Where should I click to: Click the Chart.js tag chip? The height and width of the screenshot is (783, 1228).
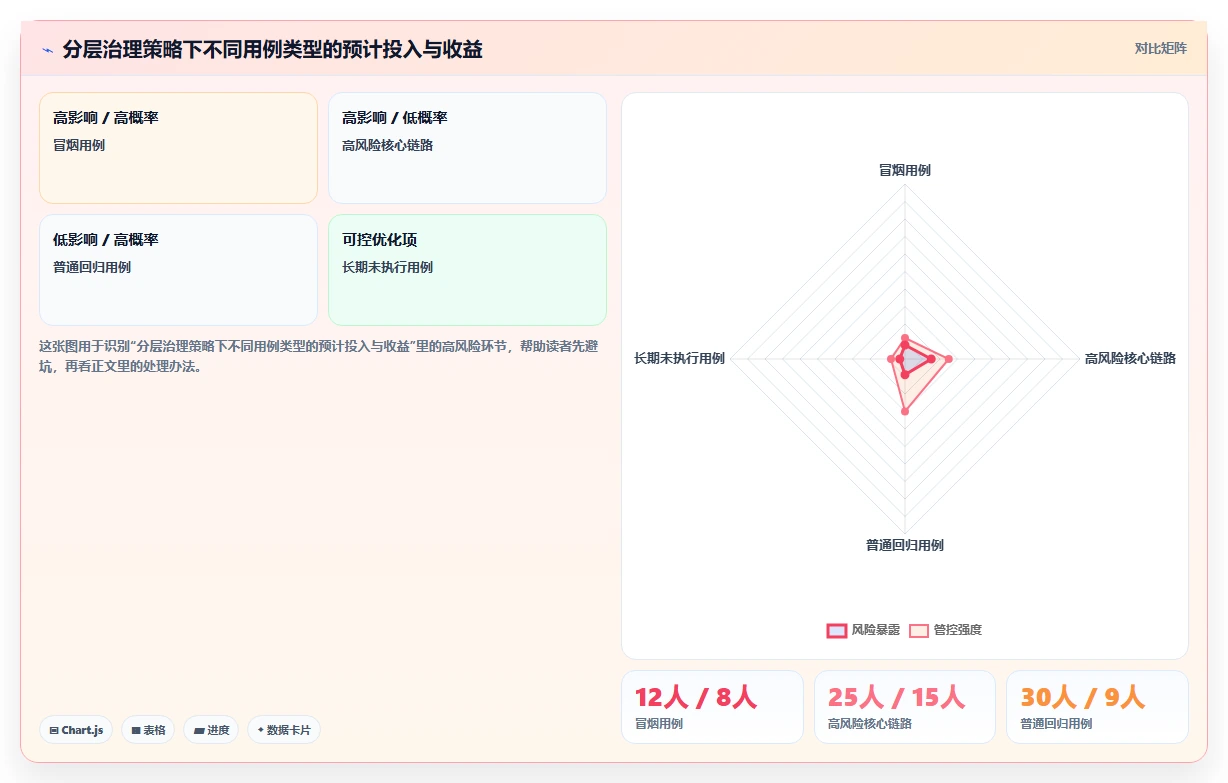click(x=76, y=730)
